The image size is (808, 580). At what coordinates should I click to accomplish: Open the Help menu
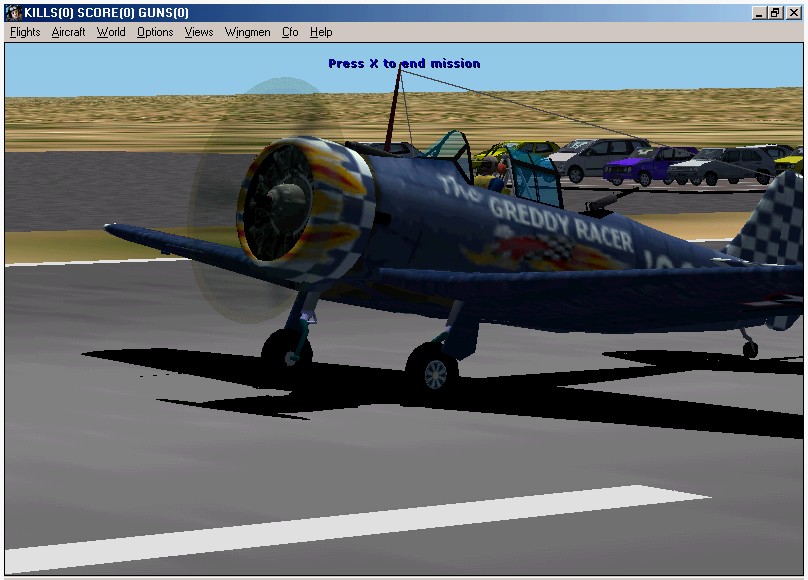321,32
